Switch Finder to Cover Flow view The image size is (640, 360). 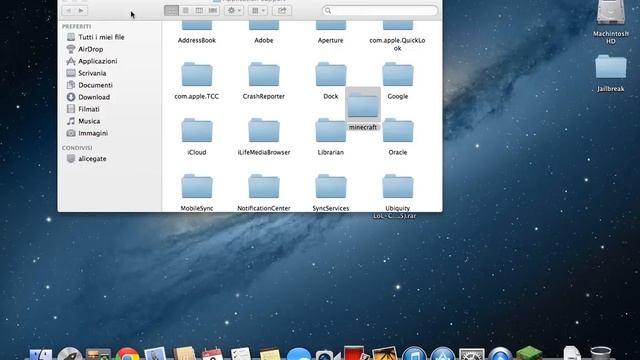click(x=213, y=11)
